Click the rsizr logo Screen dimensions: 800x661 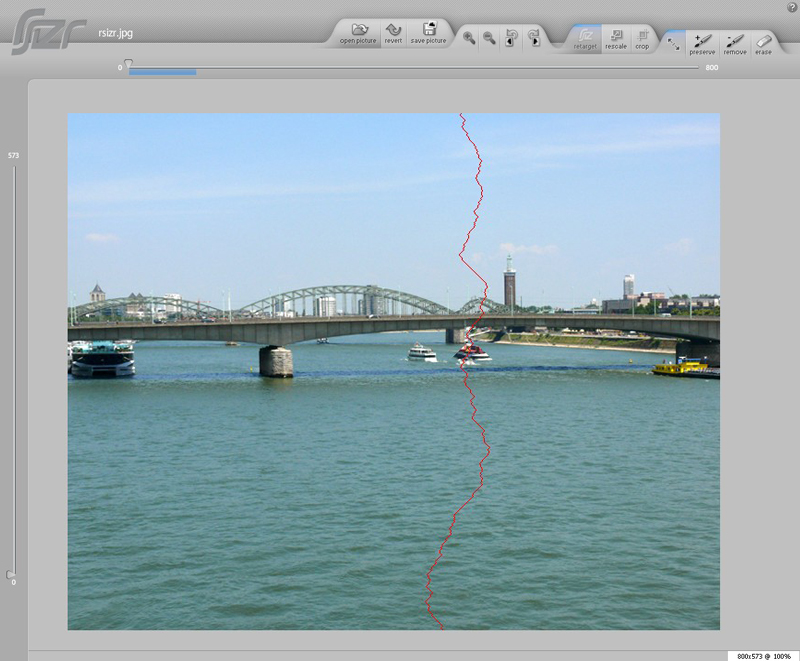[48, 32]
